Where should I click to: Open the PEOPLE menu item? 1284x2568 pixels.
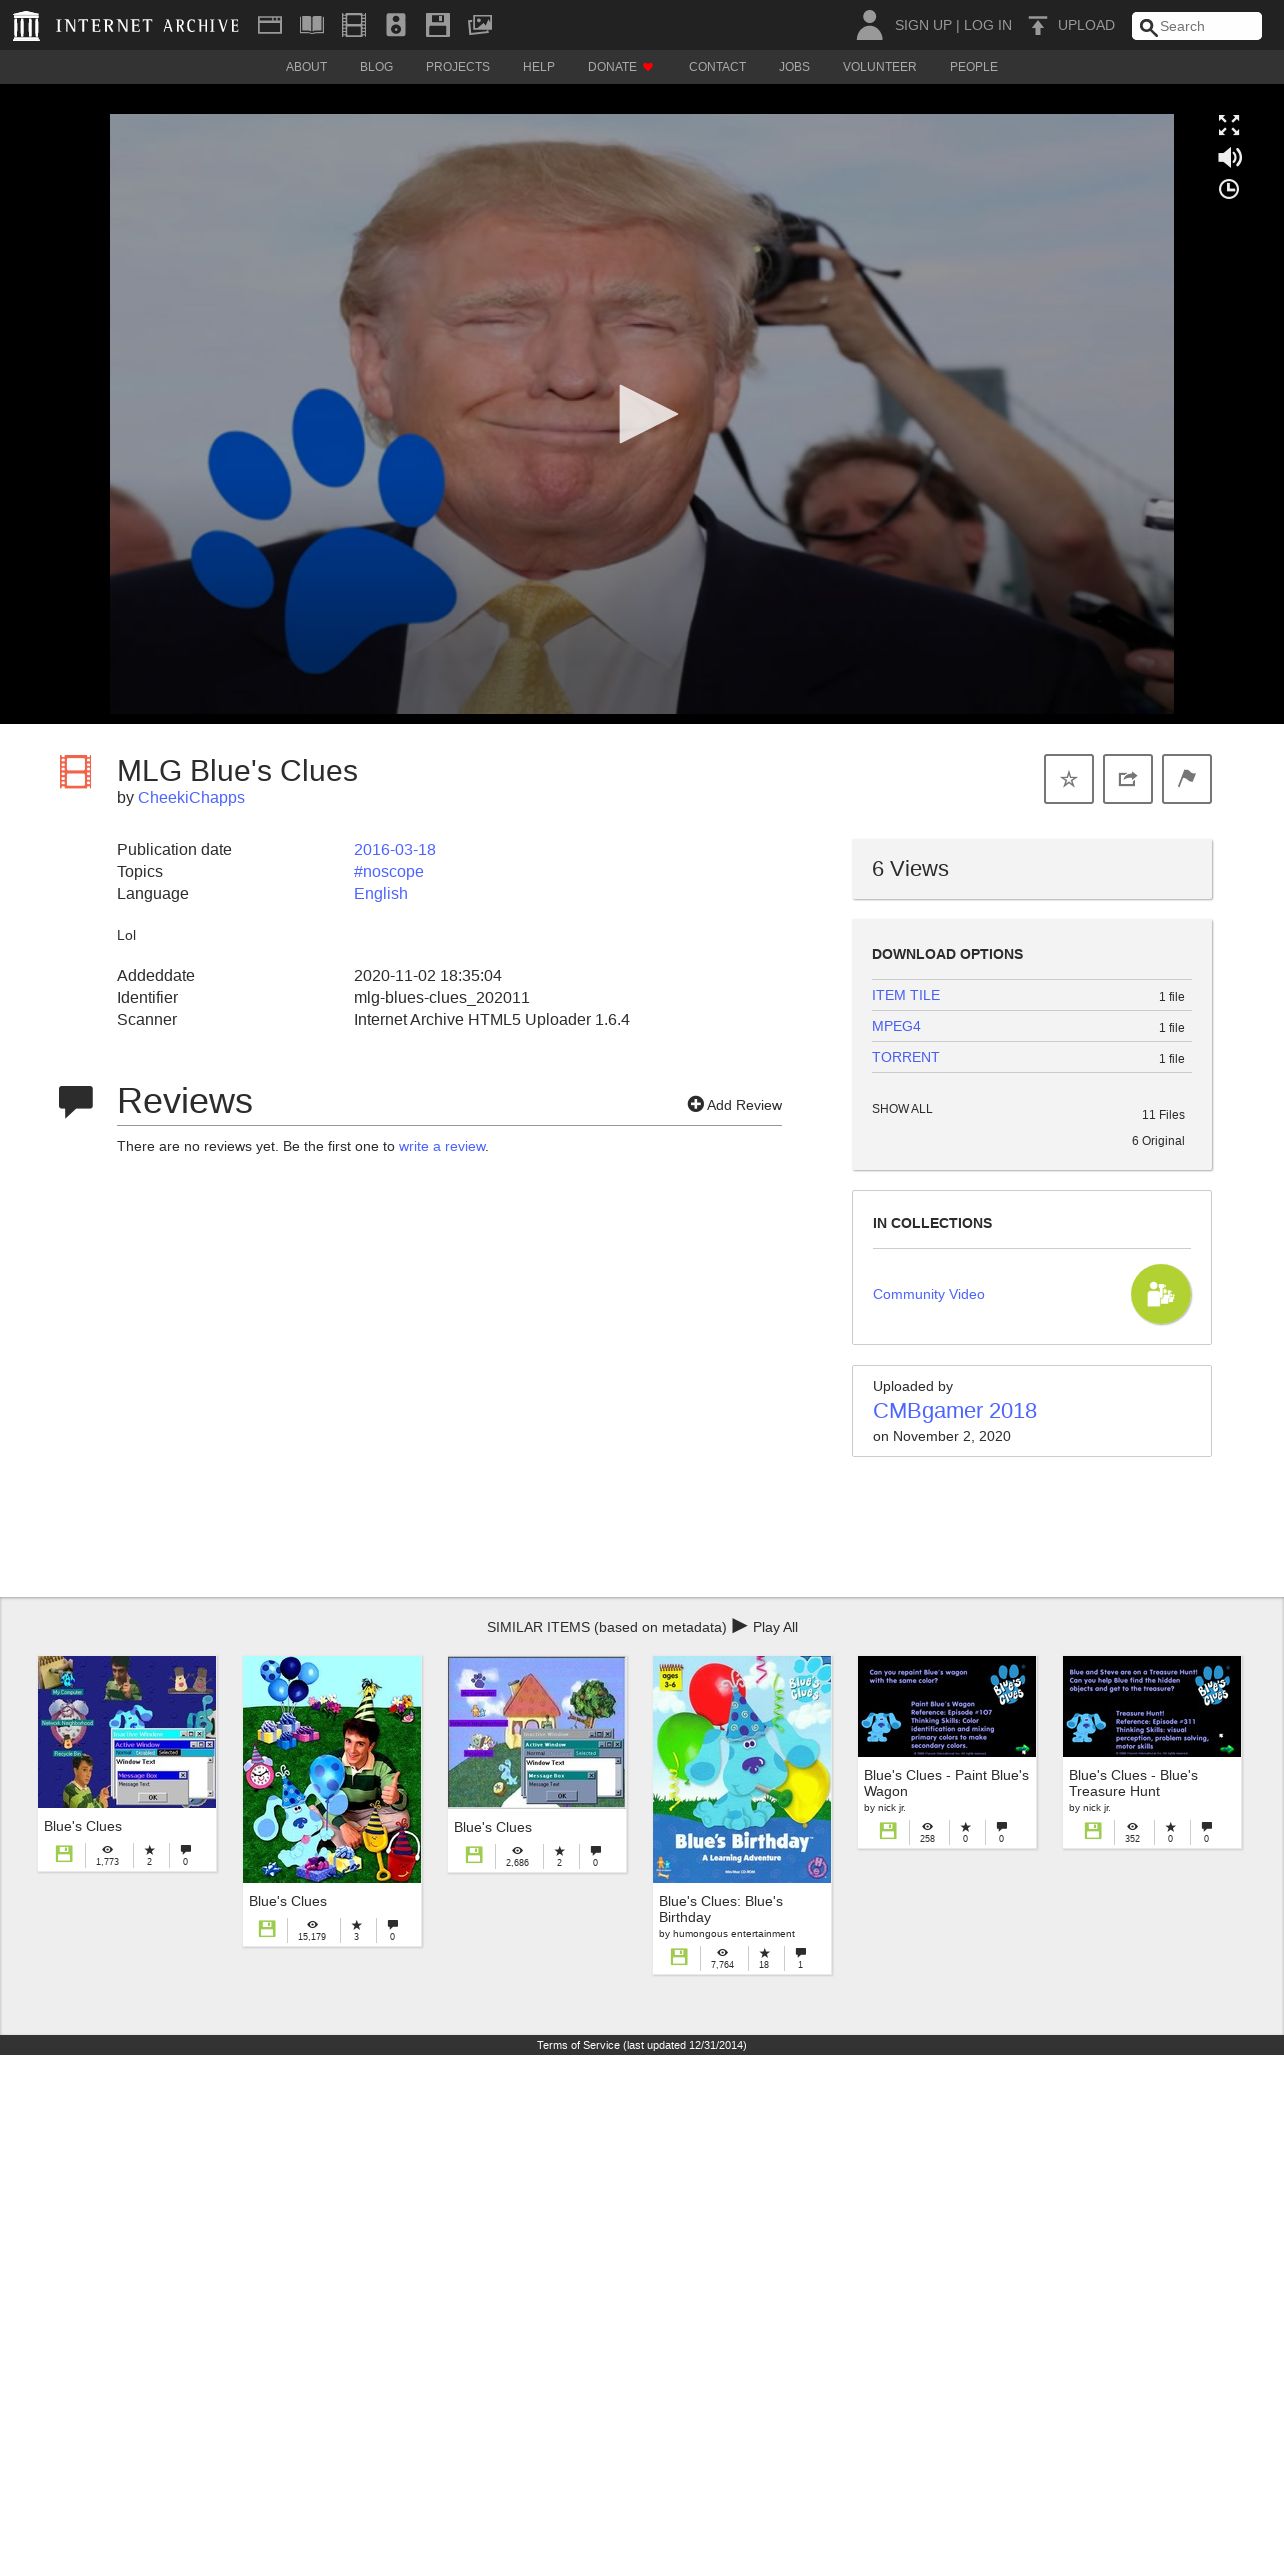pyautogui.click(x=973, y=67)
